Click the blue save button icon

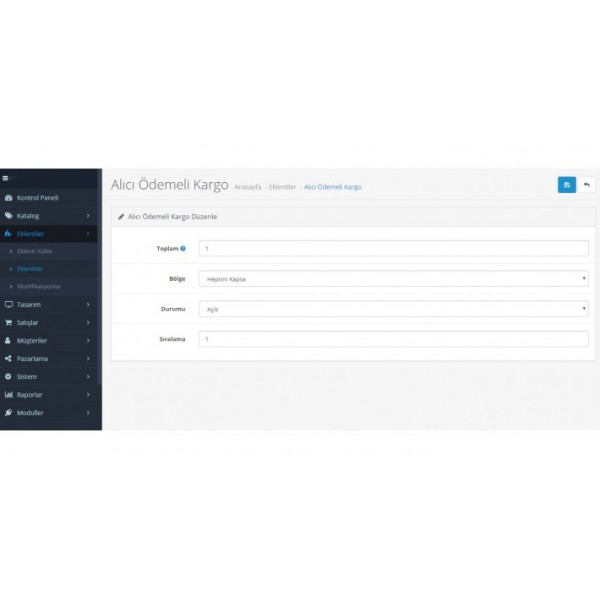pos(567,185)
